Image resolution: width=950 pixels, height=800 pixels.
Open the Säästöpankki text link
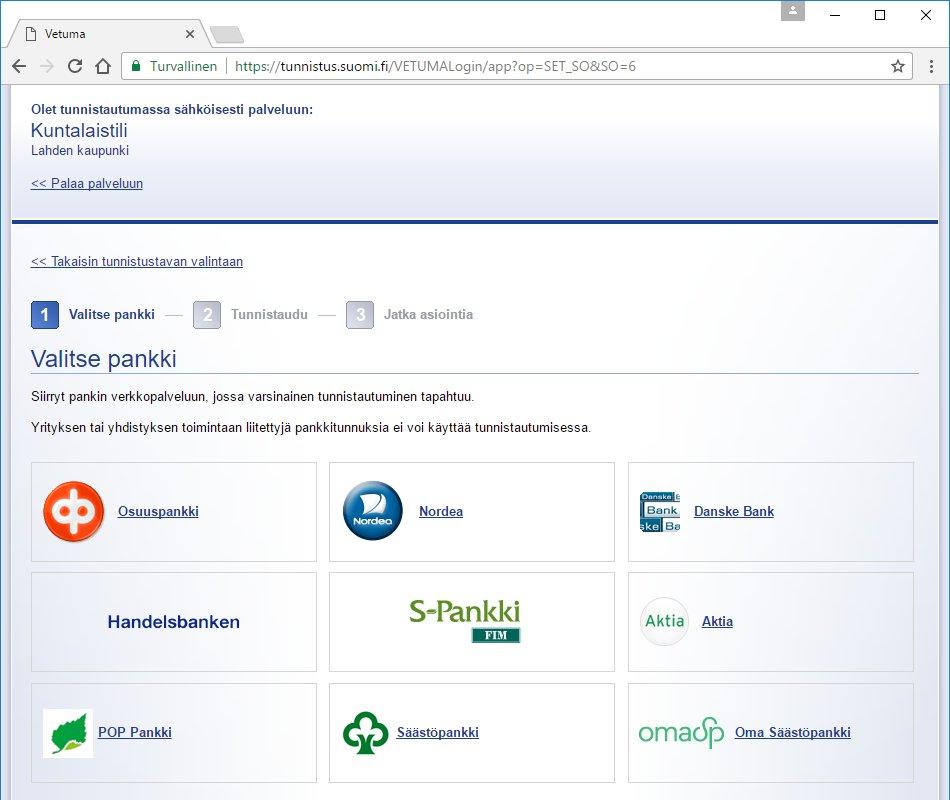[437, 732]
